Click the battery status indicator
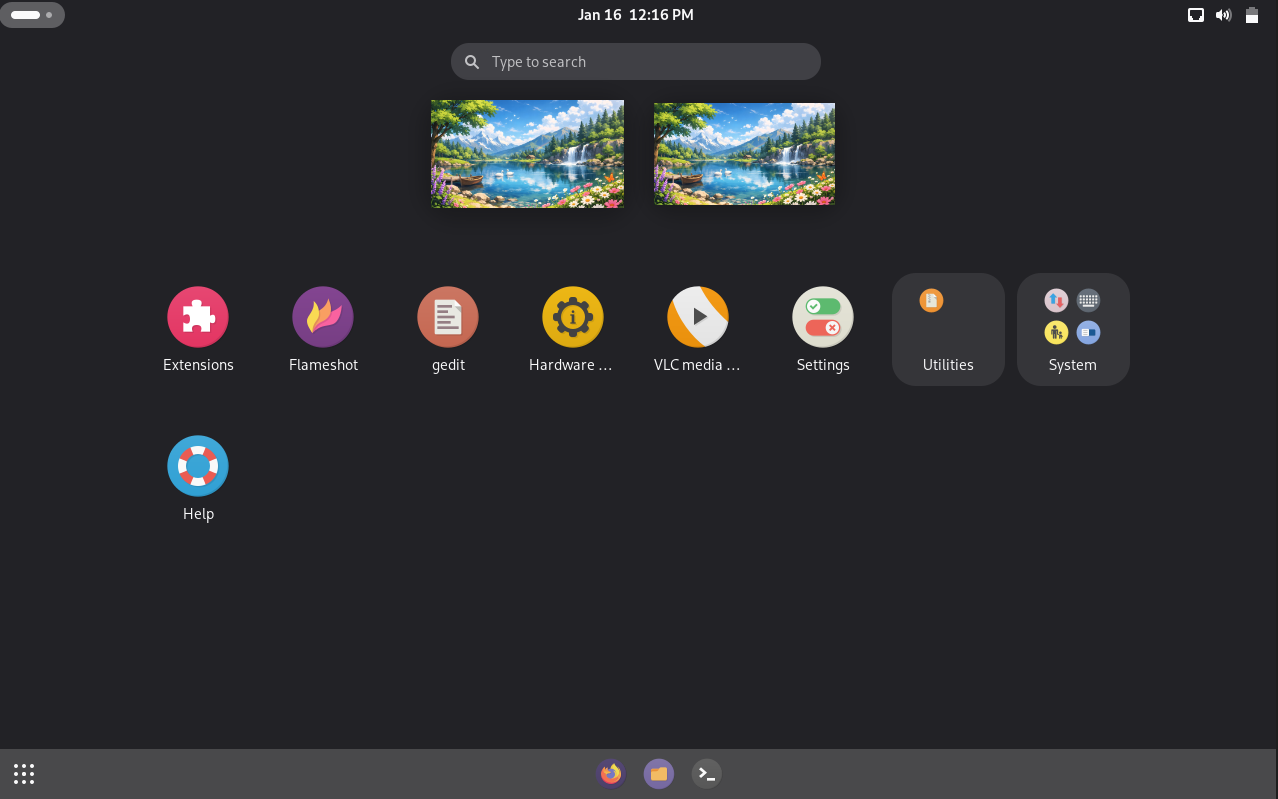This screenshot has height=799, width=1278. click(1251, 14)
